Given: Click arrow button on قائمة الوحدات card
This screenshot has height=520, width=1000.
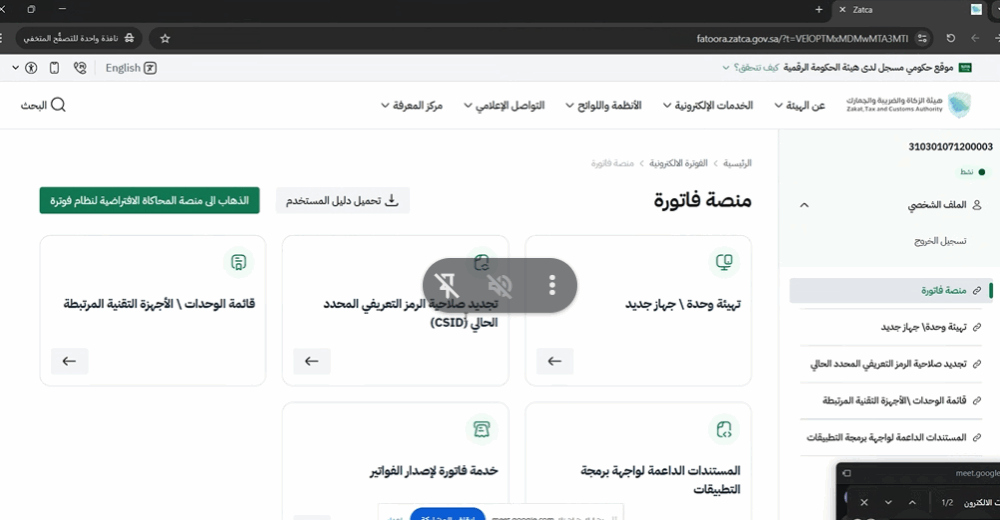Looking at the screenshot, I should pyautogui.click(x=70, y=361).
